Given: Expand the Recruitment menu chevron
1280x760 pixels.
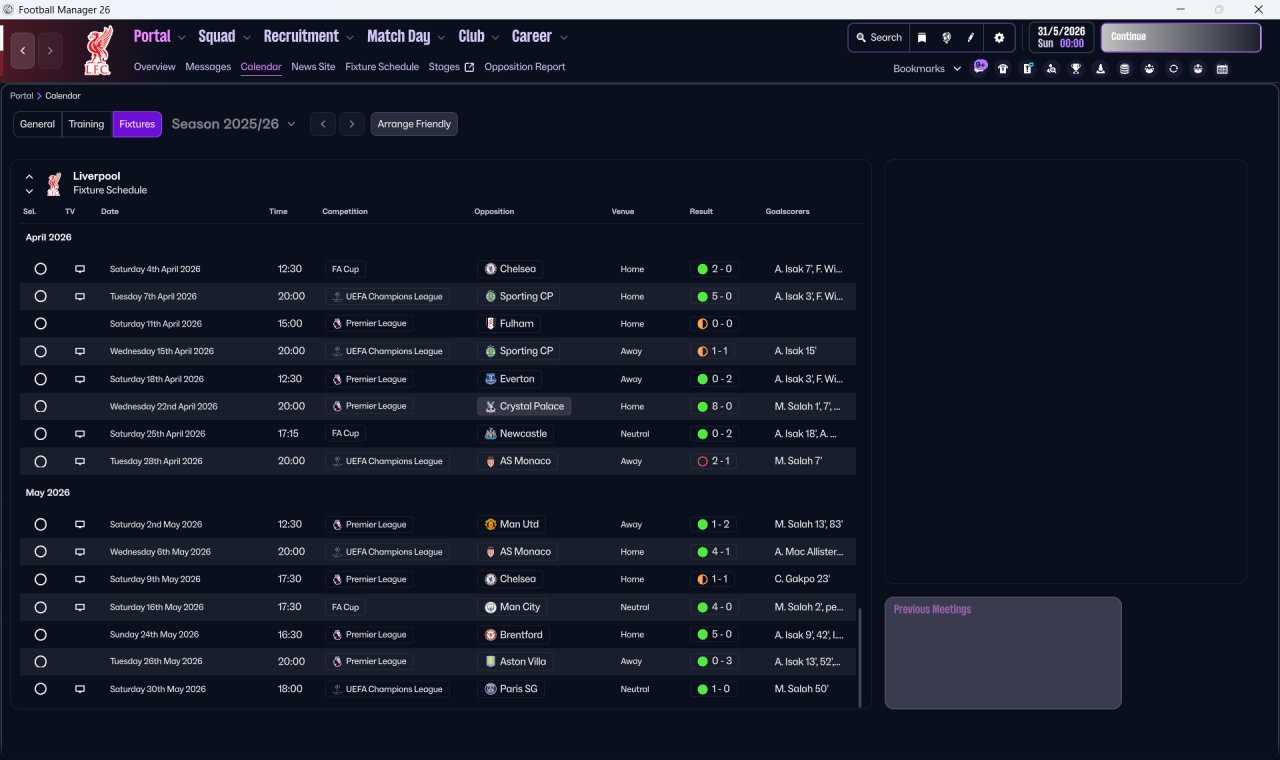Looking at the screenshot, I should click(x=350, y=38).
